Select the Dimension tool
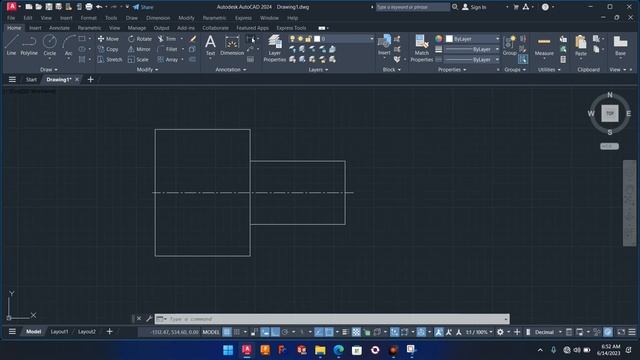Image resolution: width=640 pixels, height=360 pixels. [x=232, y=45]
